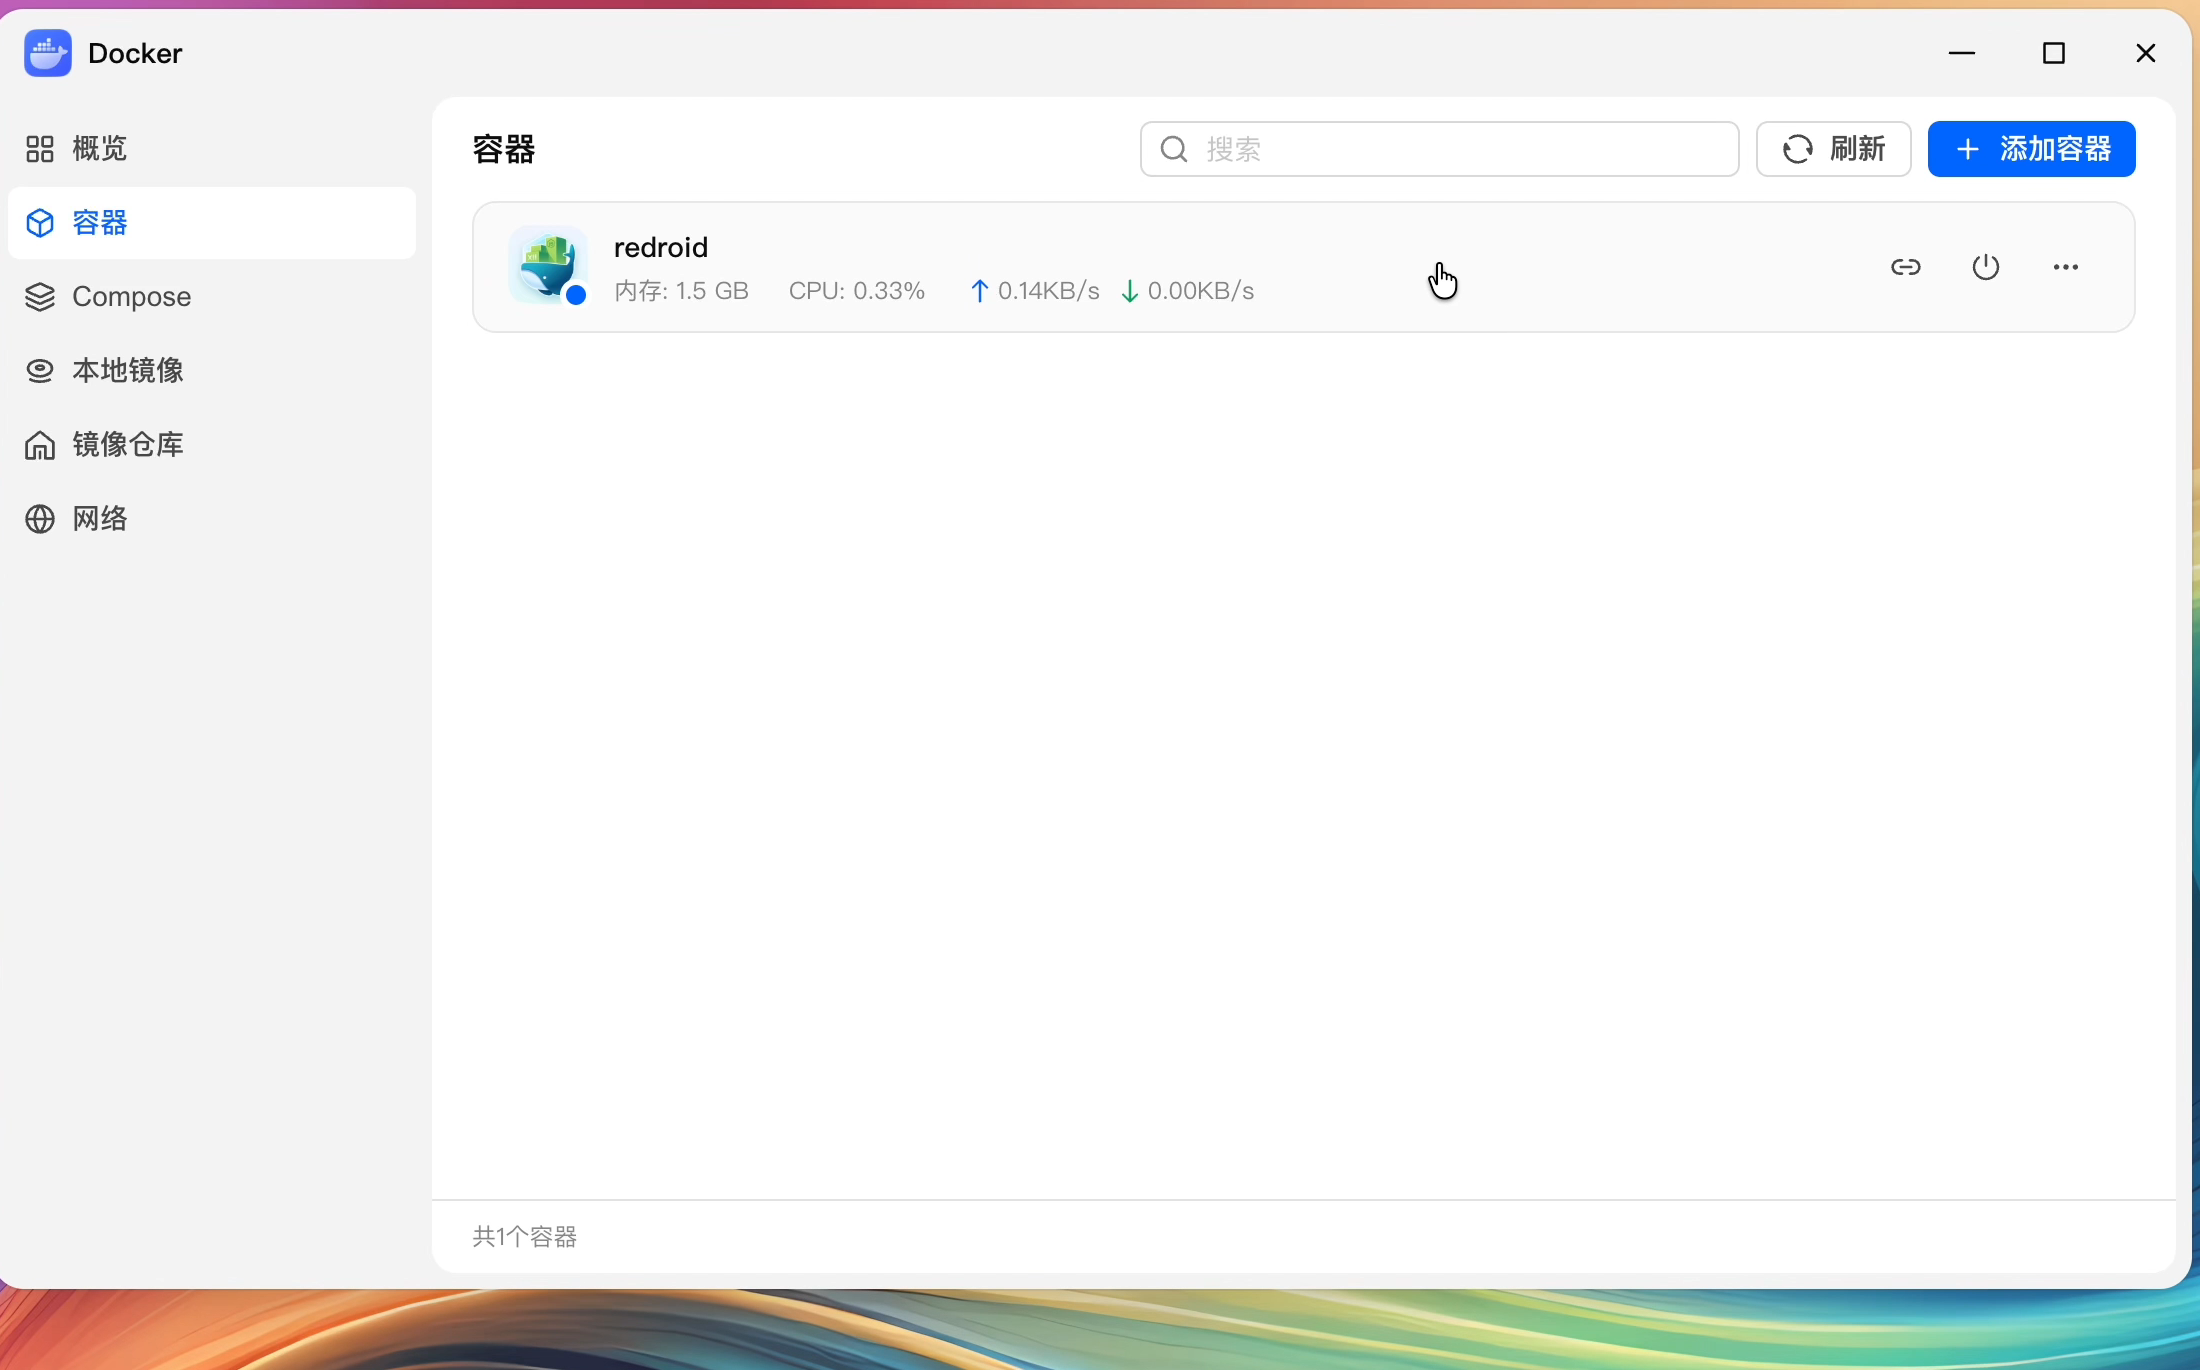Open the redroid more options menu
Image resolution: width=2200 pixels, height=1370 pixels.
[x=2066, y=267]
